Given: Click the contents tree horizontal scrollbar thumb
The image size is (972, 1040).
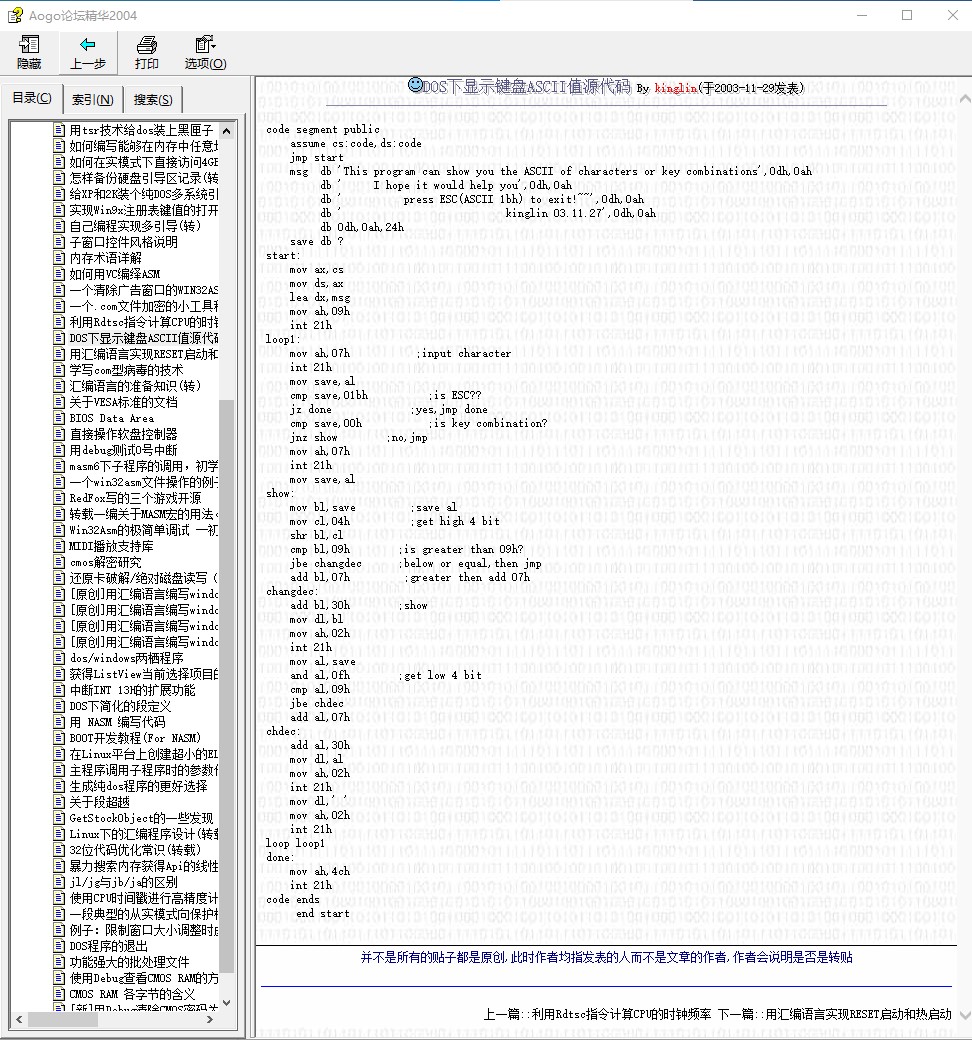Looking at the screenshot, I should pos(62,1019).
